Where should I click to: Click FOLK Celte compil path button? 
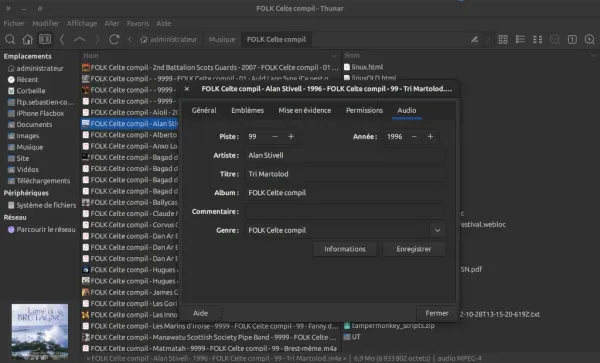(276, 39)
